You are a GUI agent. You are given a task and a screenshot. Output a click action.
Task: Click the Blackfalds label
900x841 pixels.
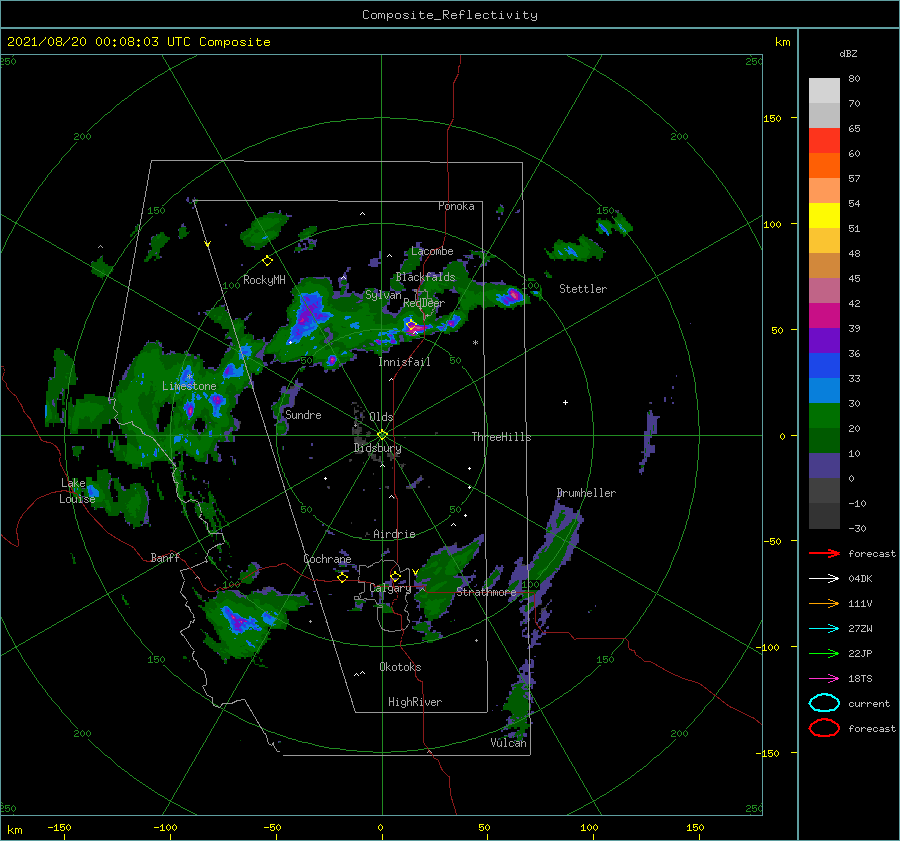[425, 277]
